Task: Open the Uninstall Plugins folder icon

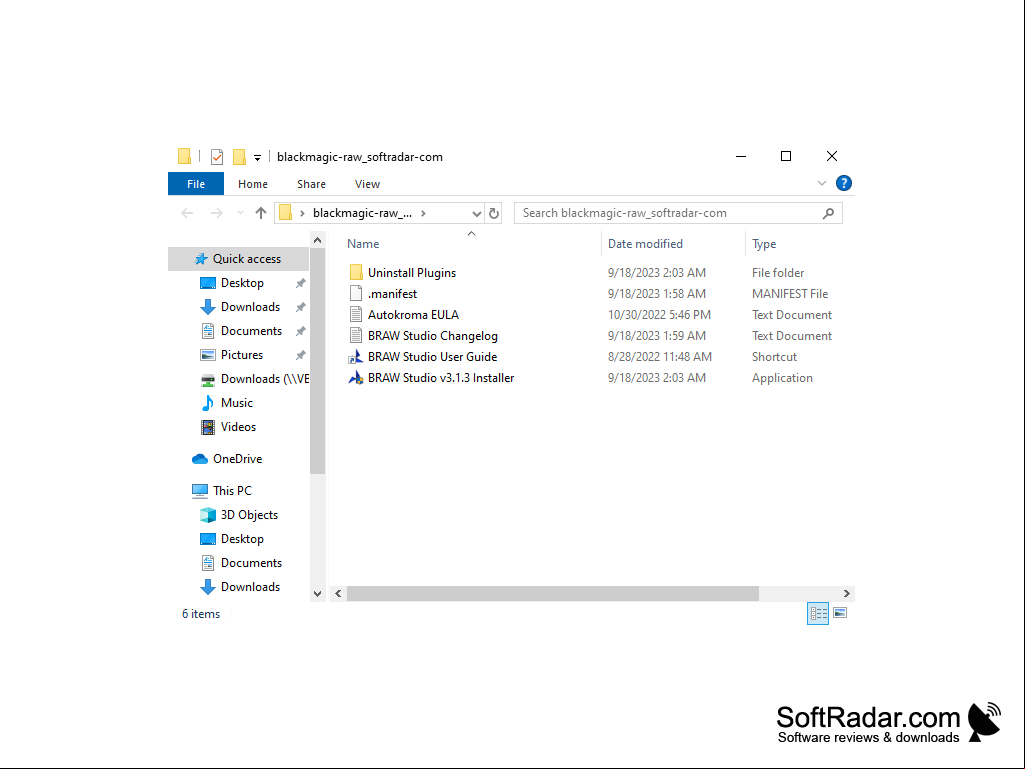Action: pyautogui.click(x=356, y=272)
